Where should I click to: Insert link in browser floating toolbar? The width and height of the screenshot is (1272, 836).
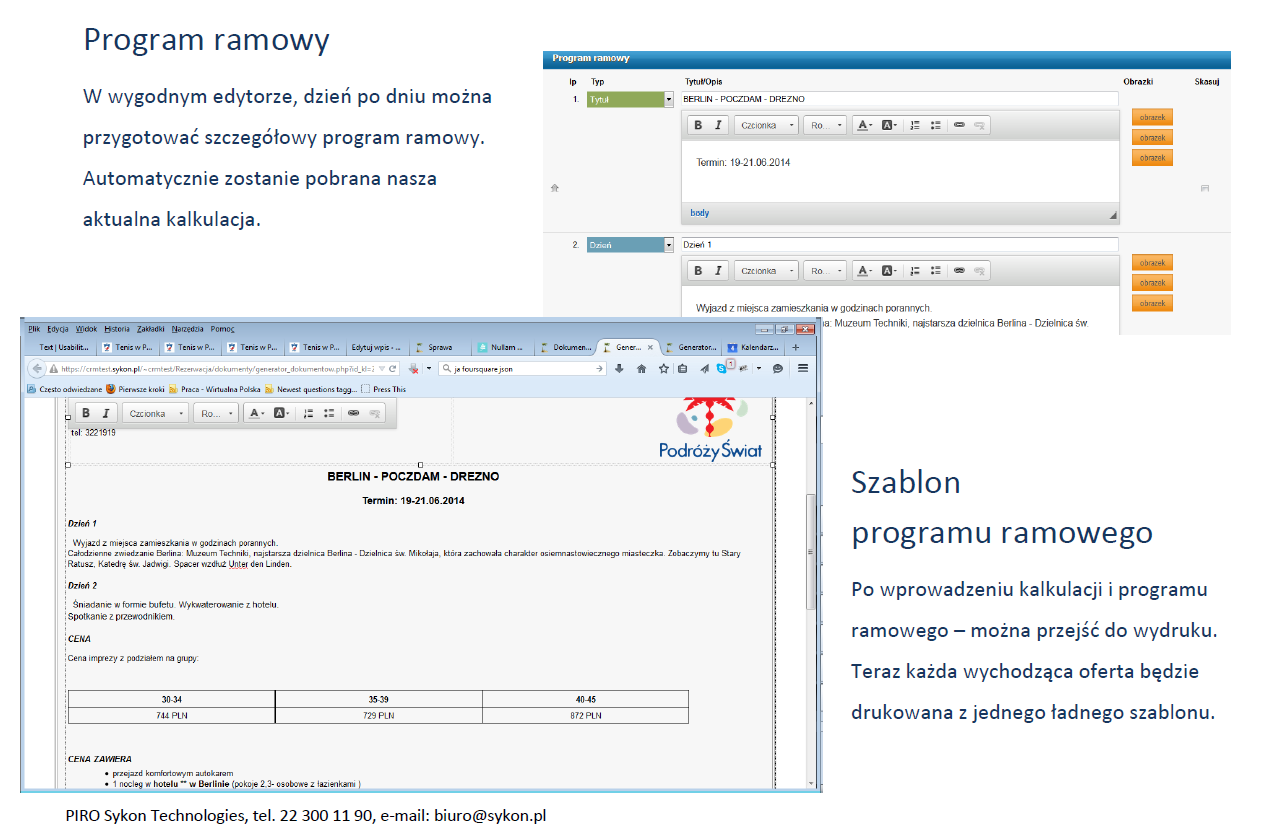point(353,413)
